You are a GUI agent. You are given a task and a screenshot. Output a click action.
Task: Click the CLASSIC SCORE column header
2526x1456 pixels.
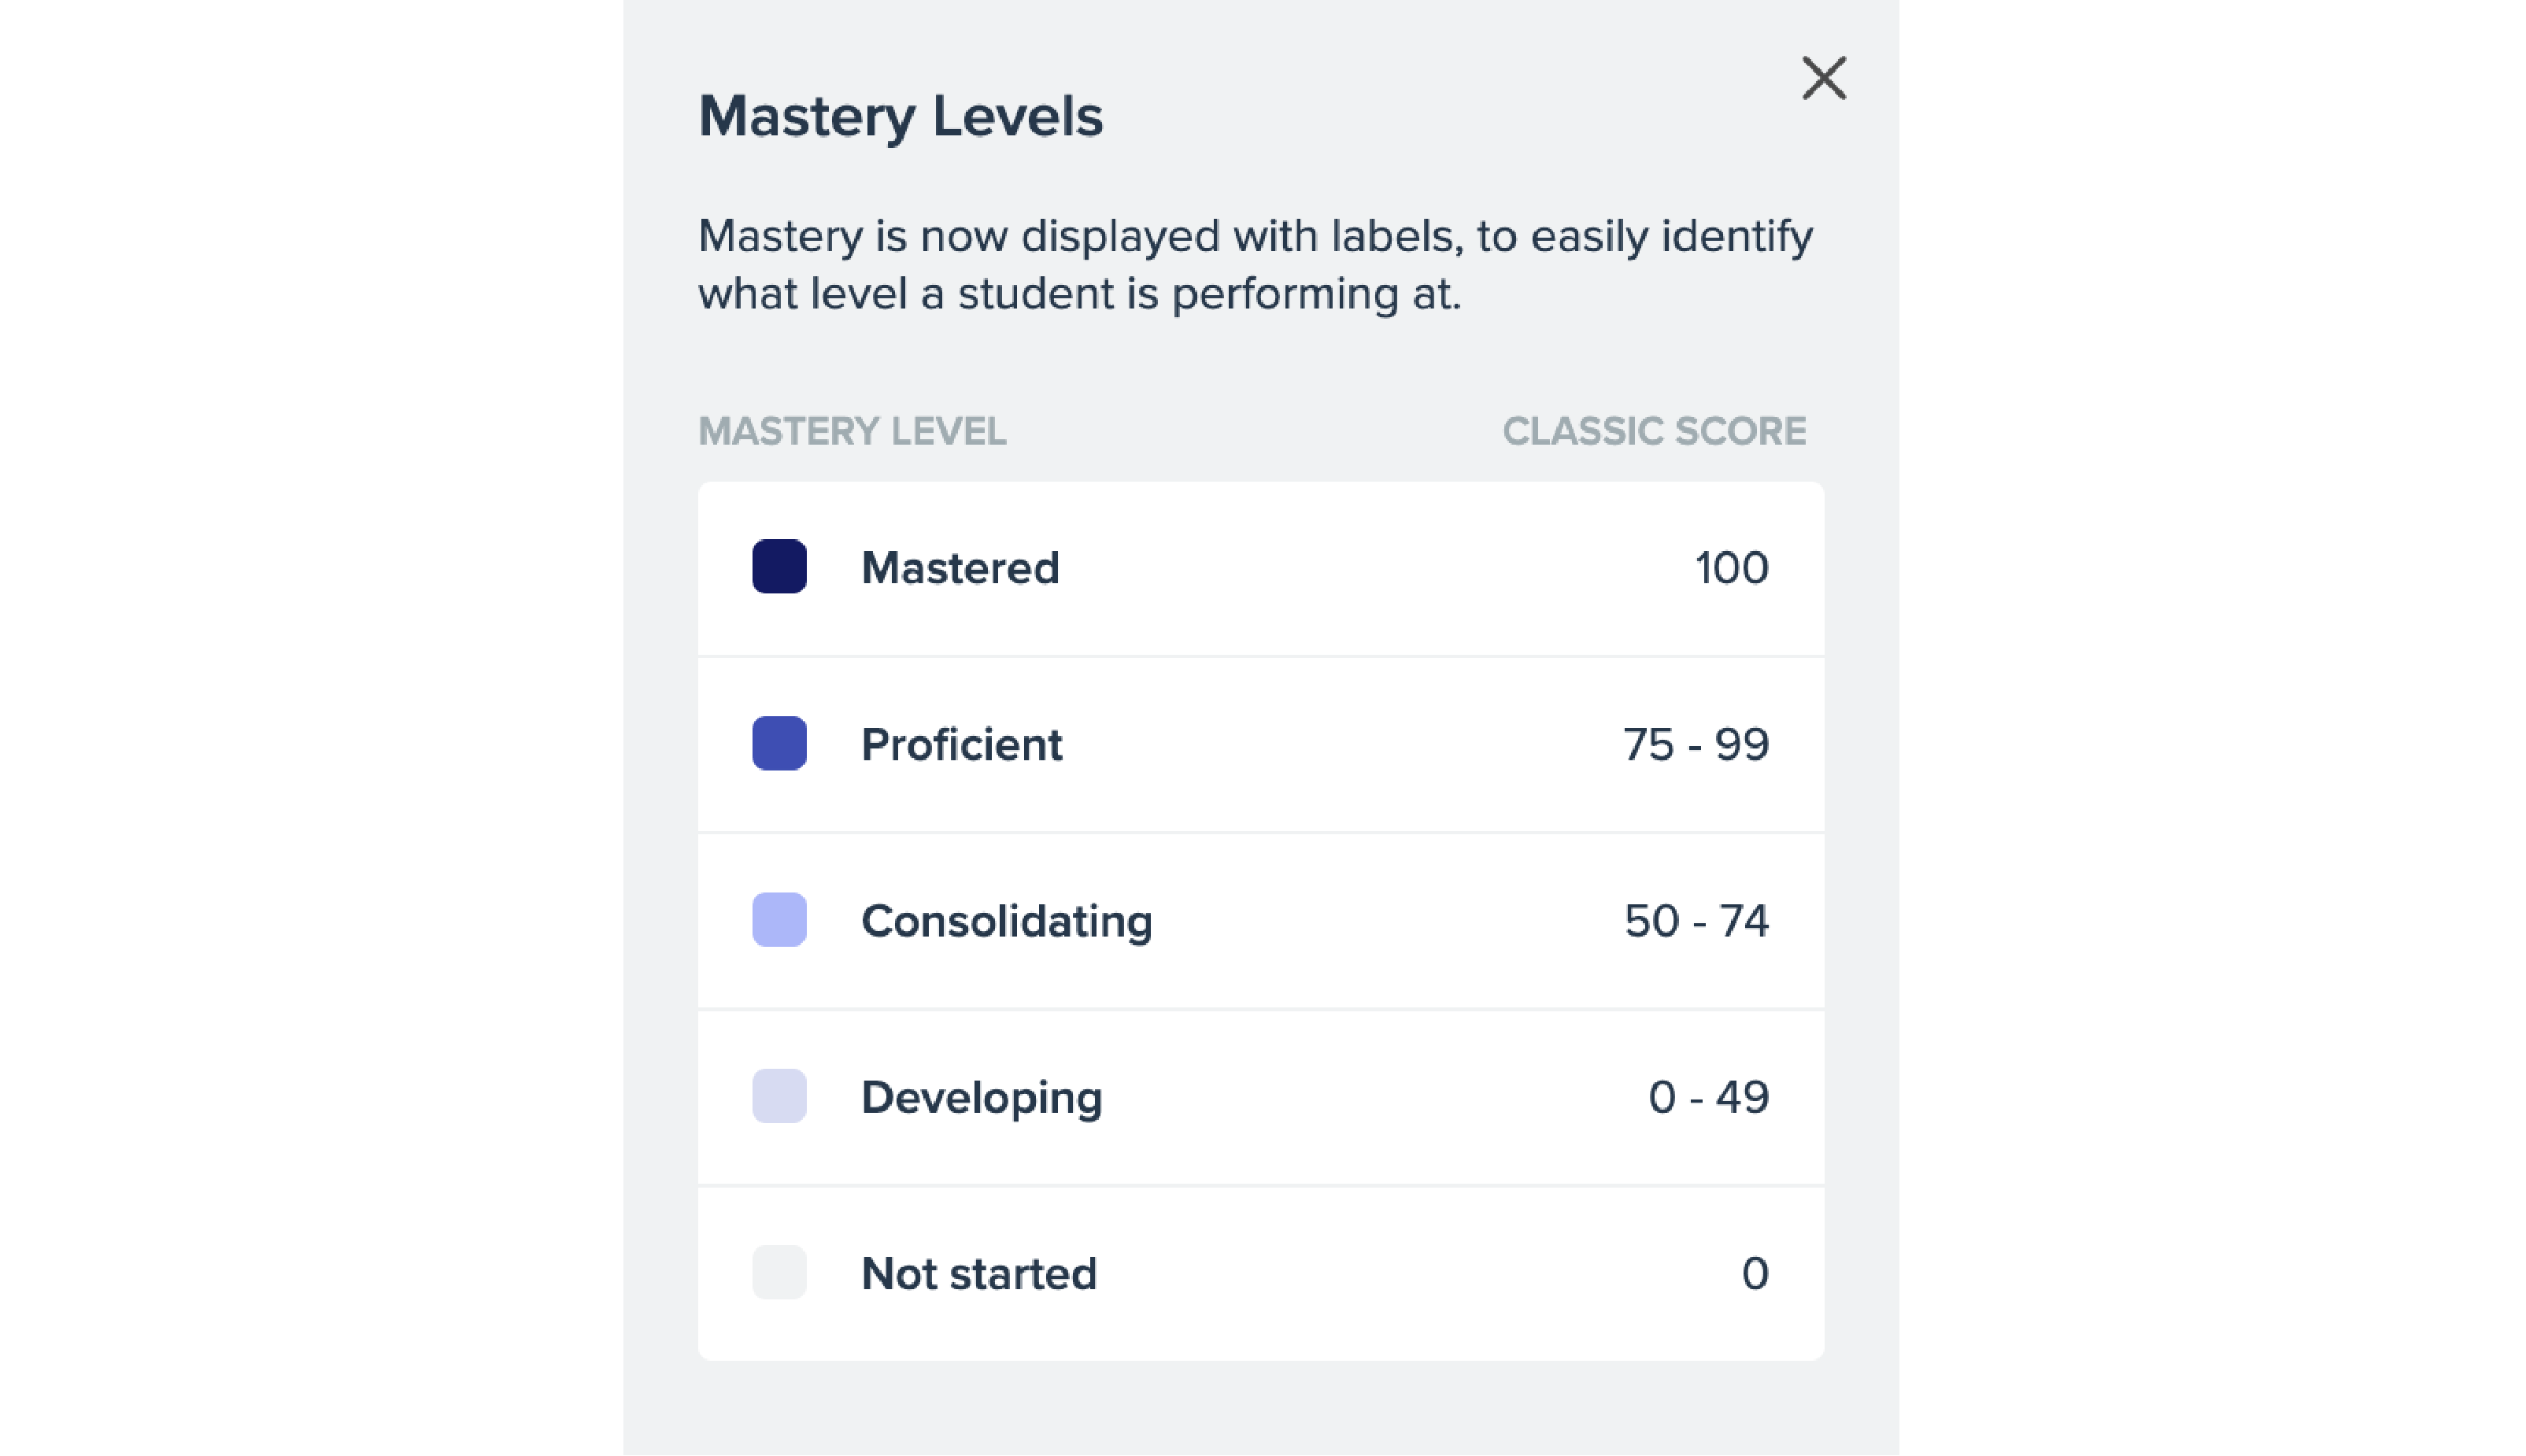[x=1654, y=431]
